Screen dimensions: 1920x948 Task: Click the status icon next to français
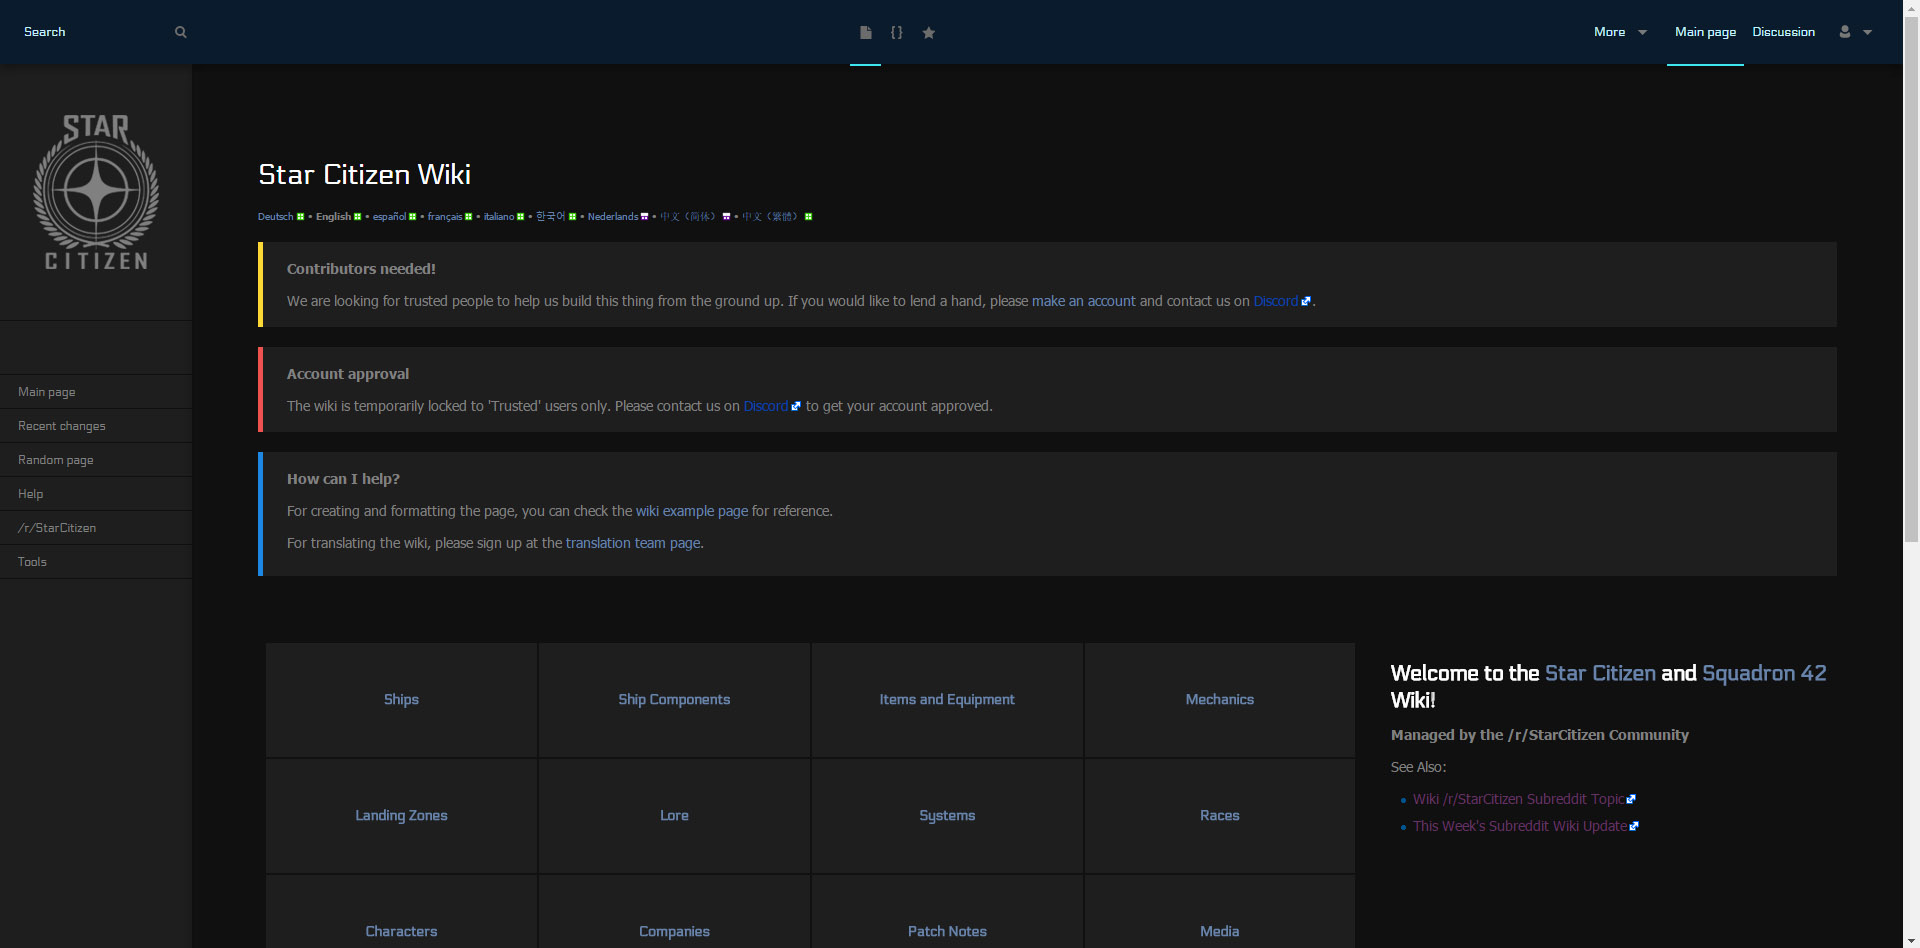(x=468, y=217)
